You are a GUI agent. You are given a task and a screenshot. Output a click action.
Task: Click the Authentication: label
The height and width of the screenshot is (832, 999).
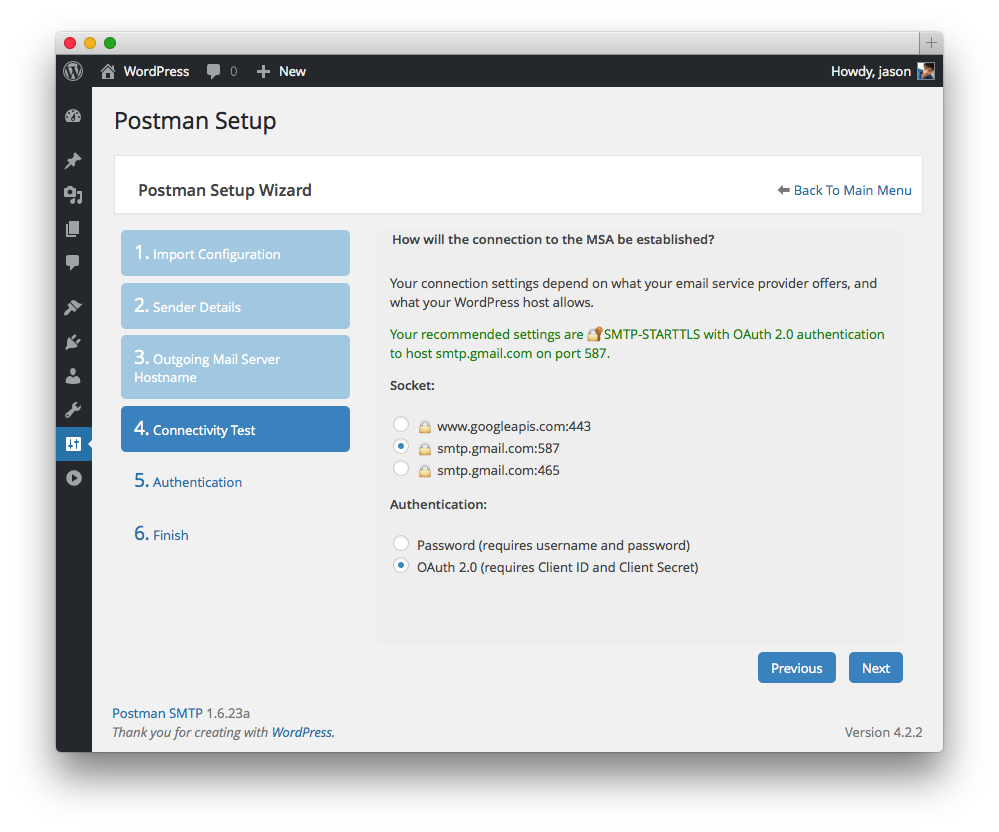coord(438,504)
